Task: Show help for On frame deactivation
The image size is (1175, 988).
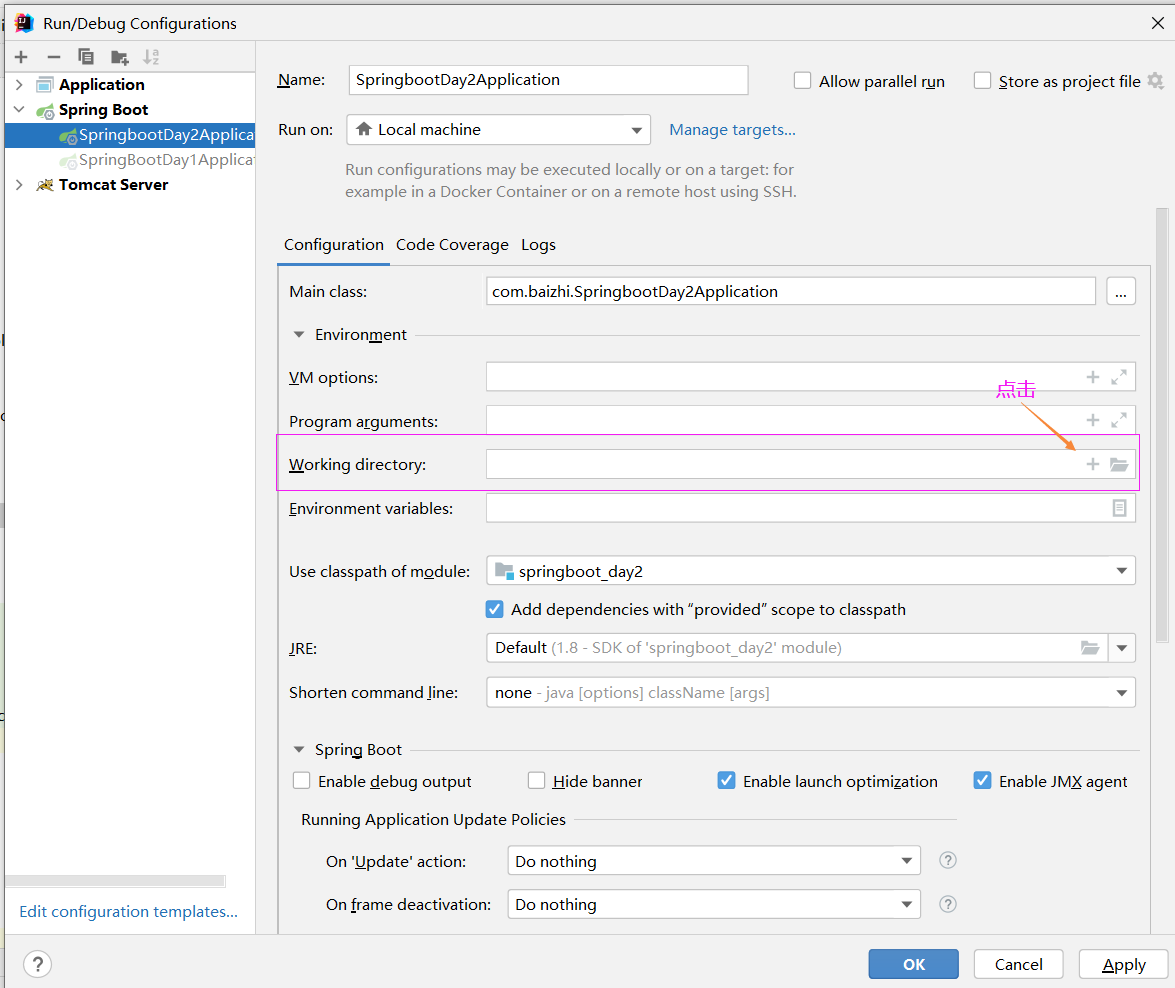Action: pyautogui.click(x=947, y=904)
